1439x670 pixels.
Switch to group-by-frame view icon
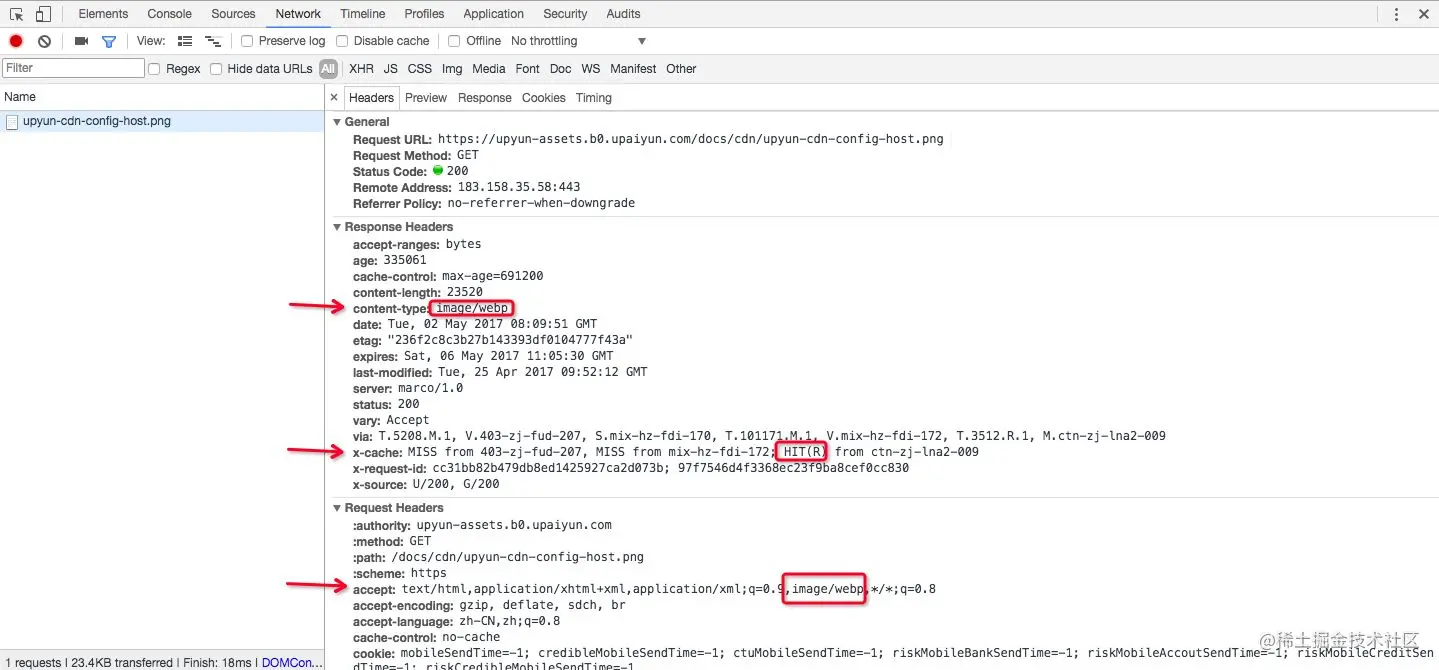point(213,41)
